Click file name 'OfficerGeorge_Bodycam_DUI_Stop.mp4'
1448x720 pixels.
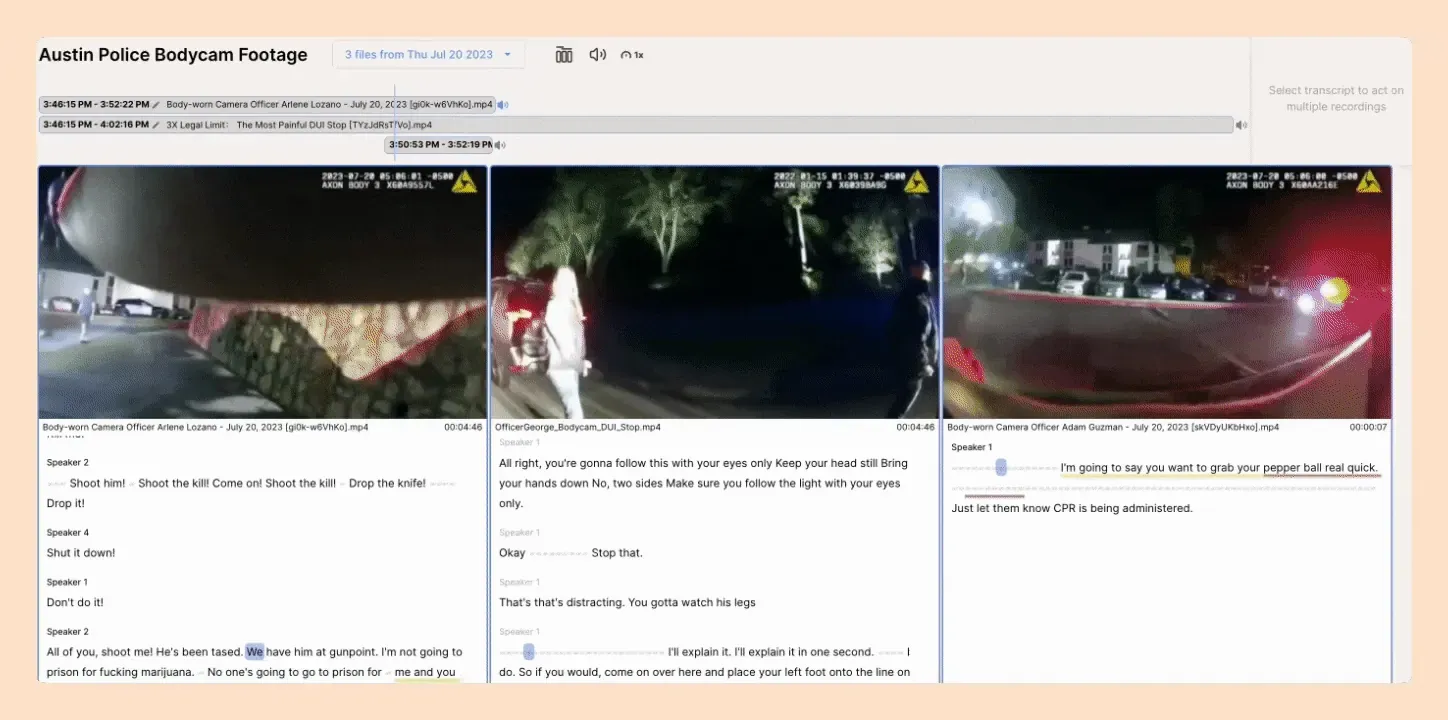click(x=578, y=427)
